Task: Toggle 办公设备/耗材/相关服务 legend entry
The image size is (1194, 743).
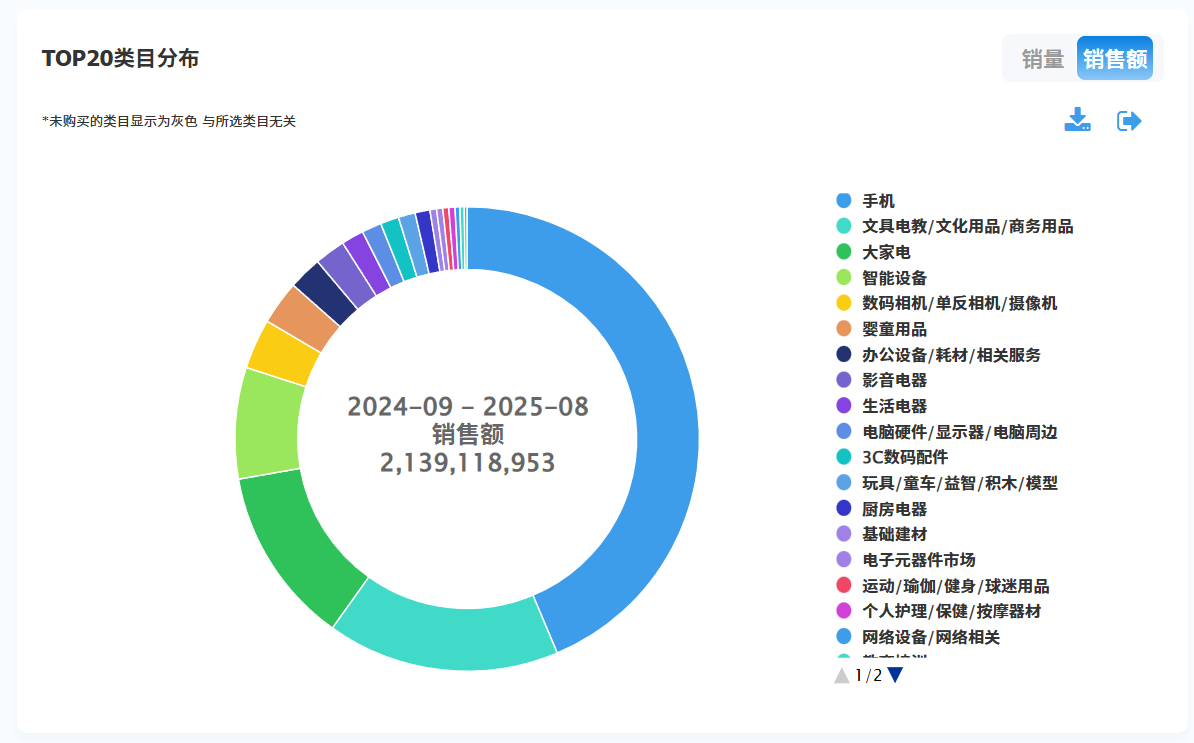Action: coord(938,355)
